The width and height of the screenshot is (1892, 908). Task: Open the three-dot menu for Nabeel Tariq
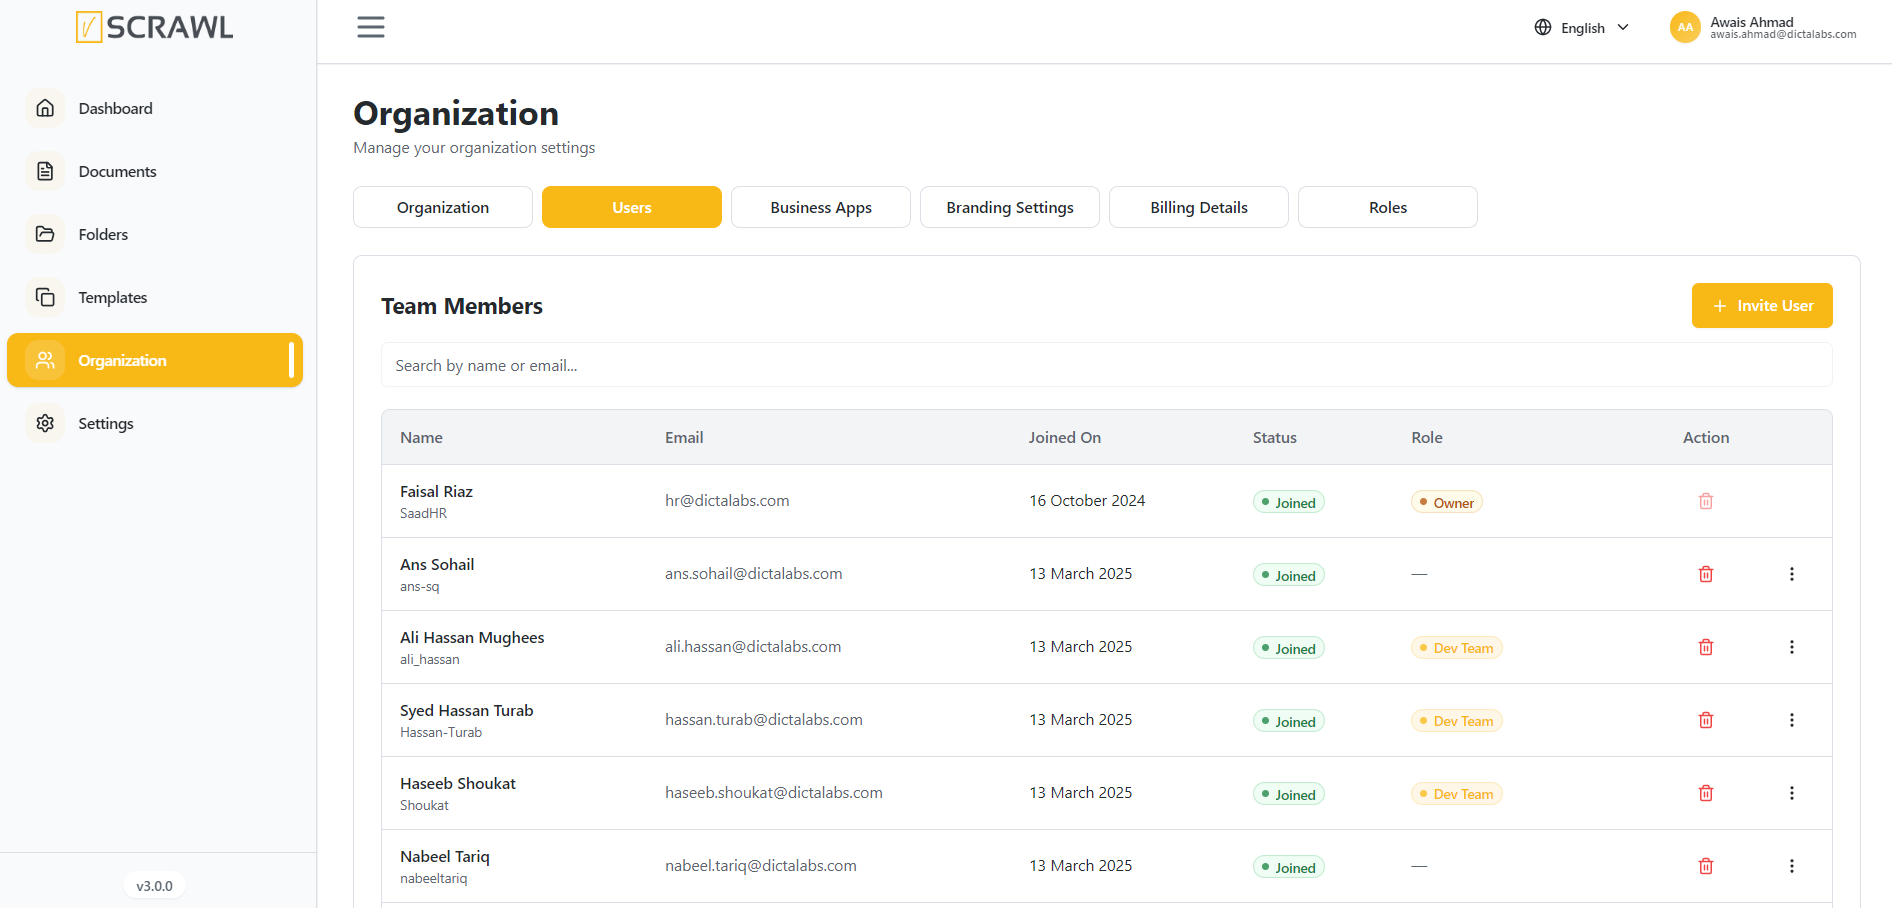click(x=1792, y=866)
